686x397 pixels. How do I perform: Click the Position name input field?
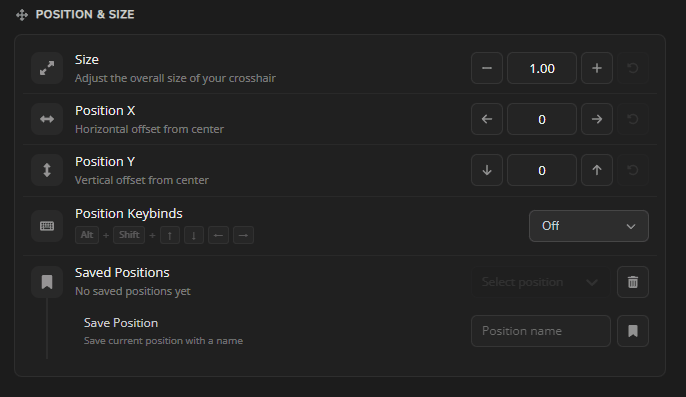pos(541,331)
